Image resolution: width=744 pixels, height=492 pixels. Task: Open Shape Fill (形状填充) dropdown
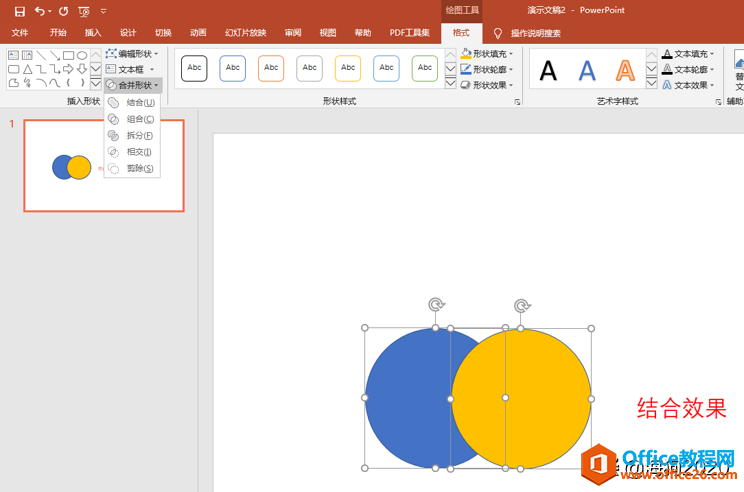(x=487, y=54)
